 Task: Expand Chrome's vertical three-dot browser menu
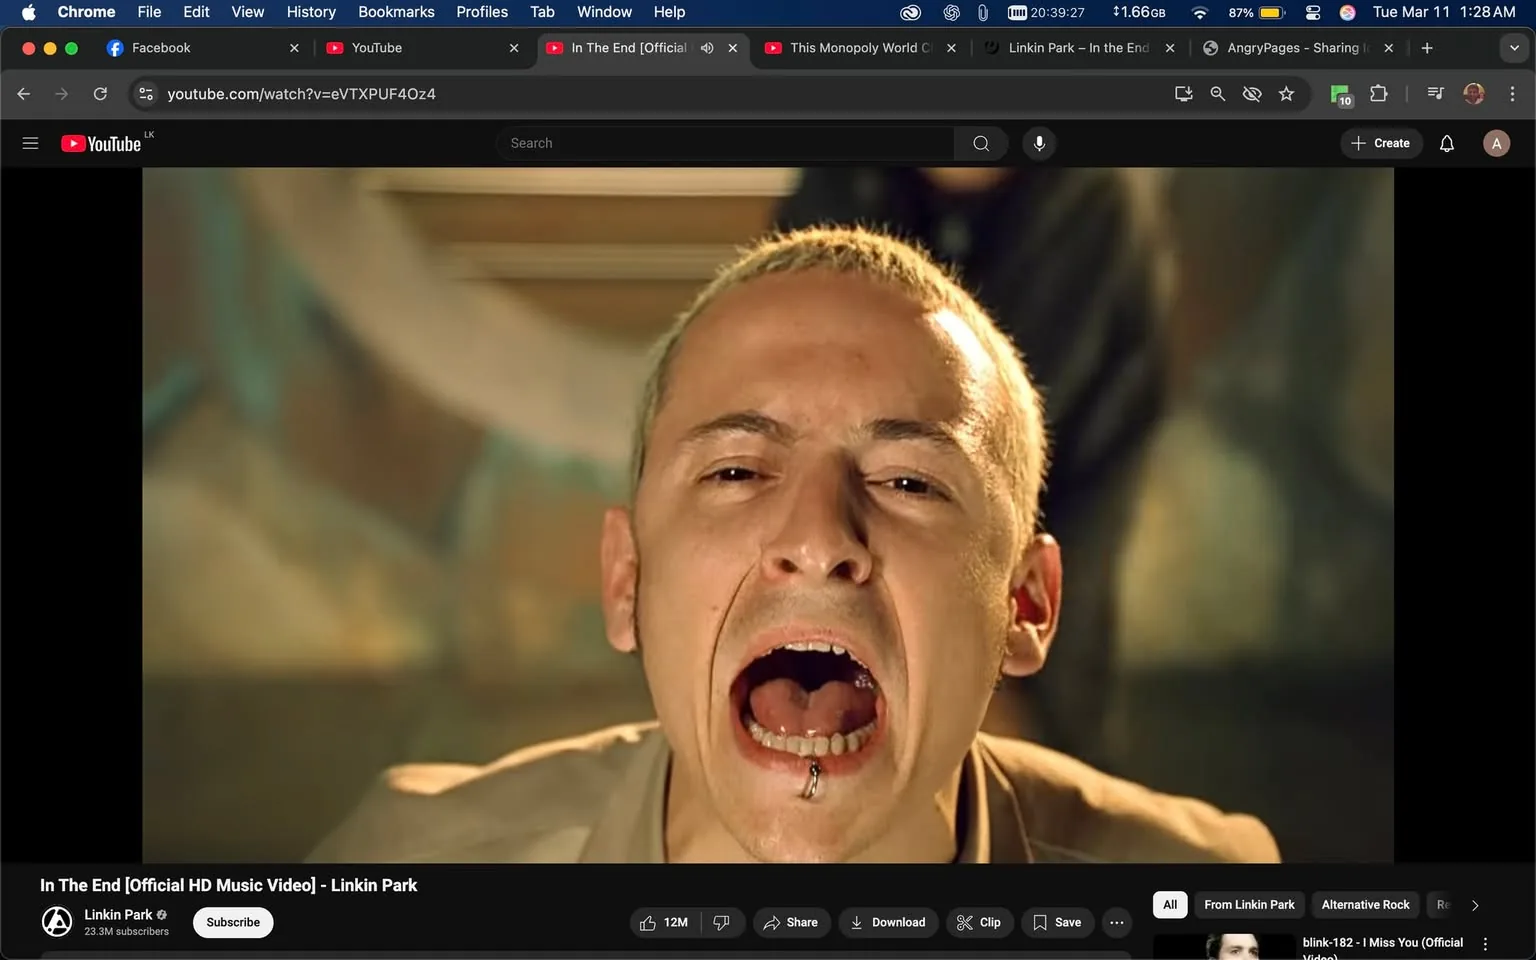pyautogui.click(x=1513, y=93)
